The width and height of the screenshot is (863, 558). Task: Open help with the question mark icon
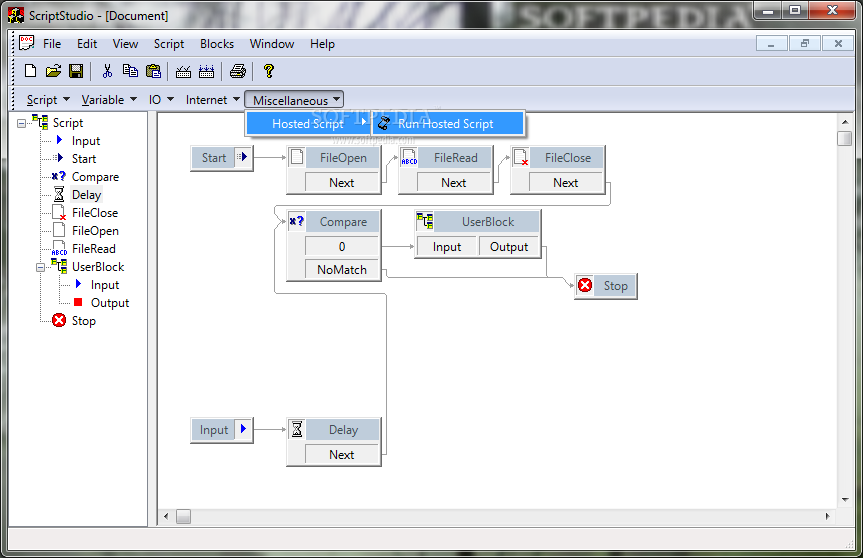click(x=269, y=70)
